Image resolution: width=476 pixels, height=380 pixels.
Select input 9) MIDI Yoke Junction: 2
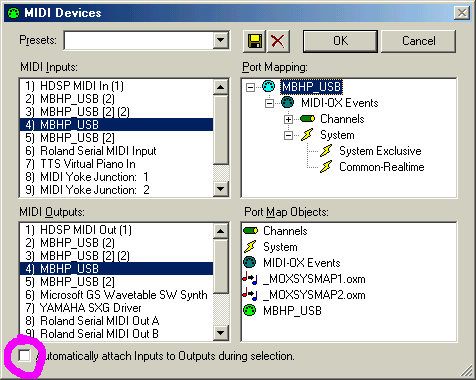pos(117,190)
